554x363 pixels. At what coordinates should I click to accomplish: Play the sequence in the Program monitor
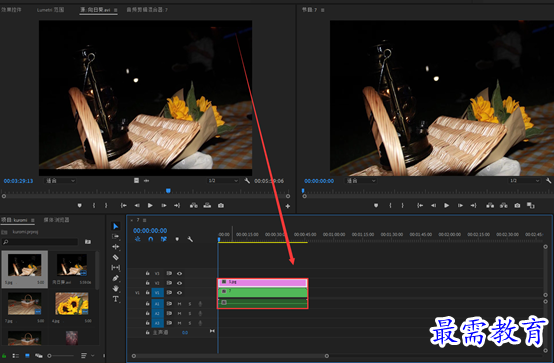point(447,205)
